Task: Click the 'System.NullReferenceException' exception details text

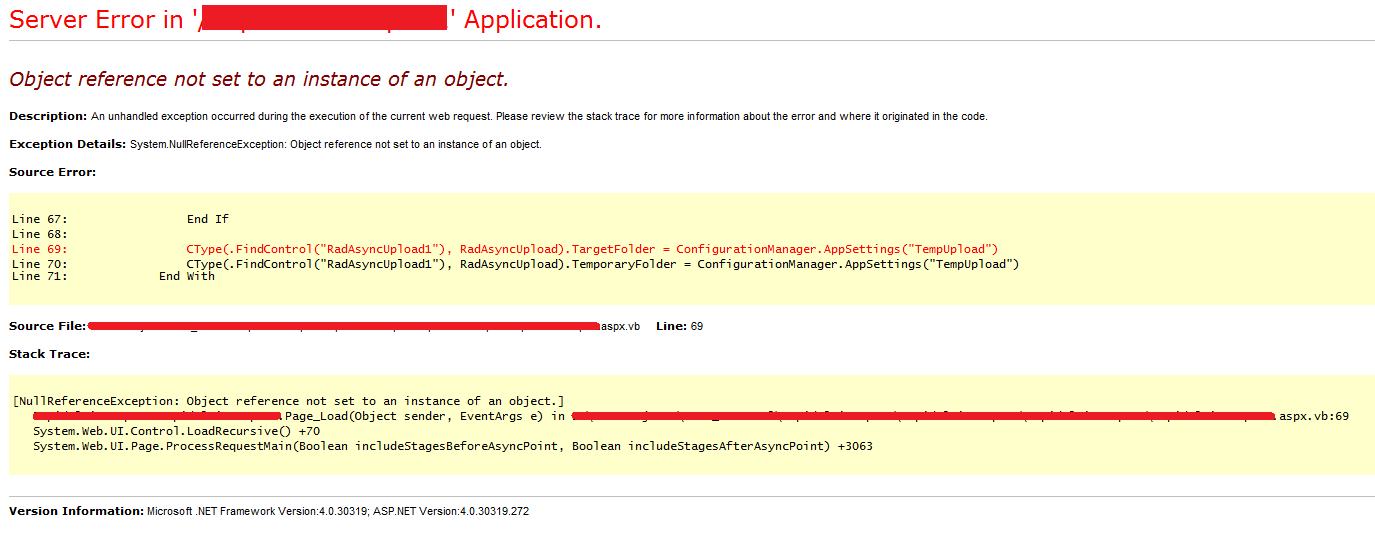Action: tap(335, 144)
